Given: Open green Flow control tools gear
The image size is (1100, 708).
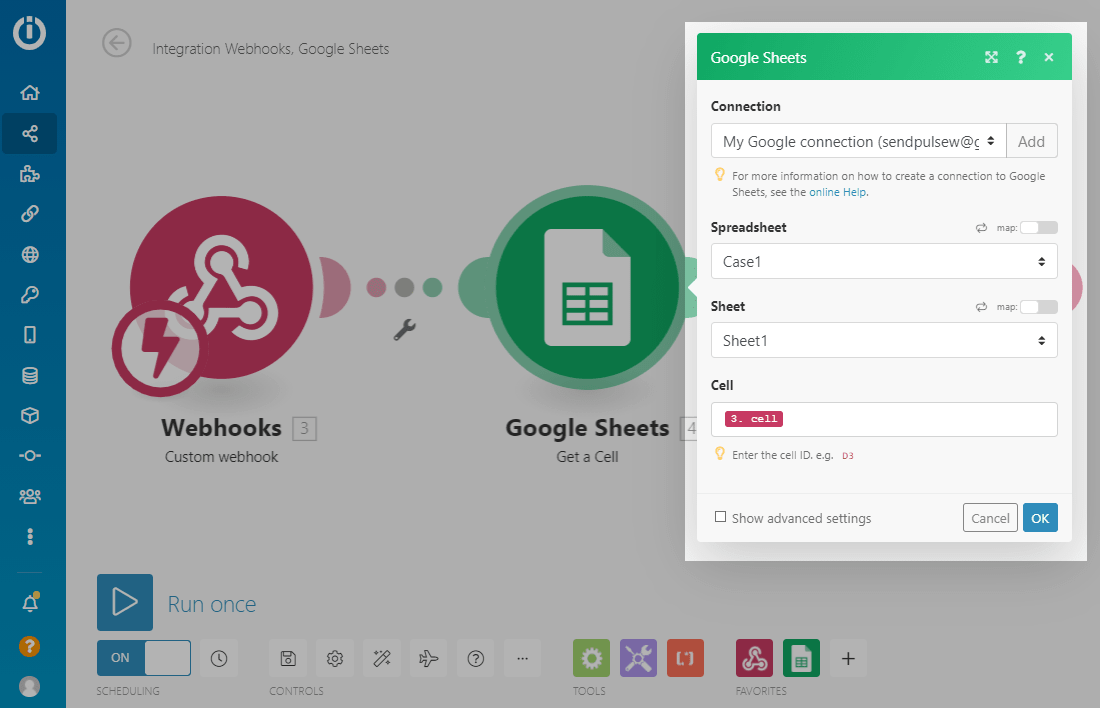Looking at the screenshot, I should (591, 658).
